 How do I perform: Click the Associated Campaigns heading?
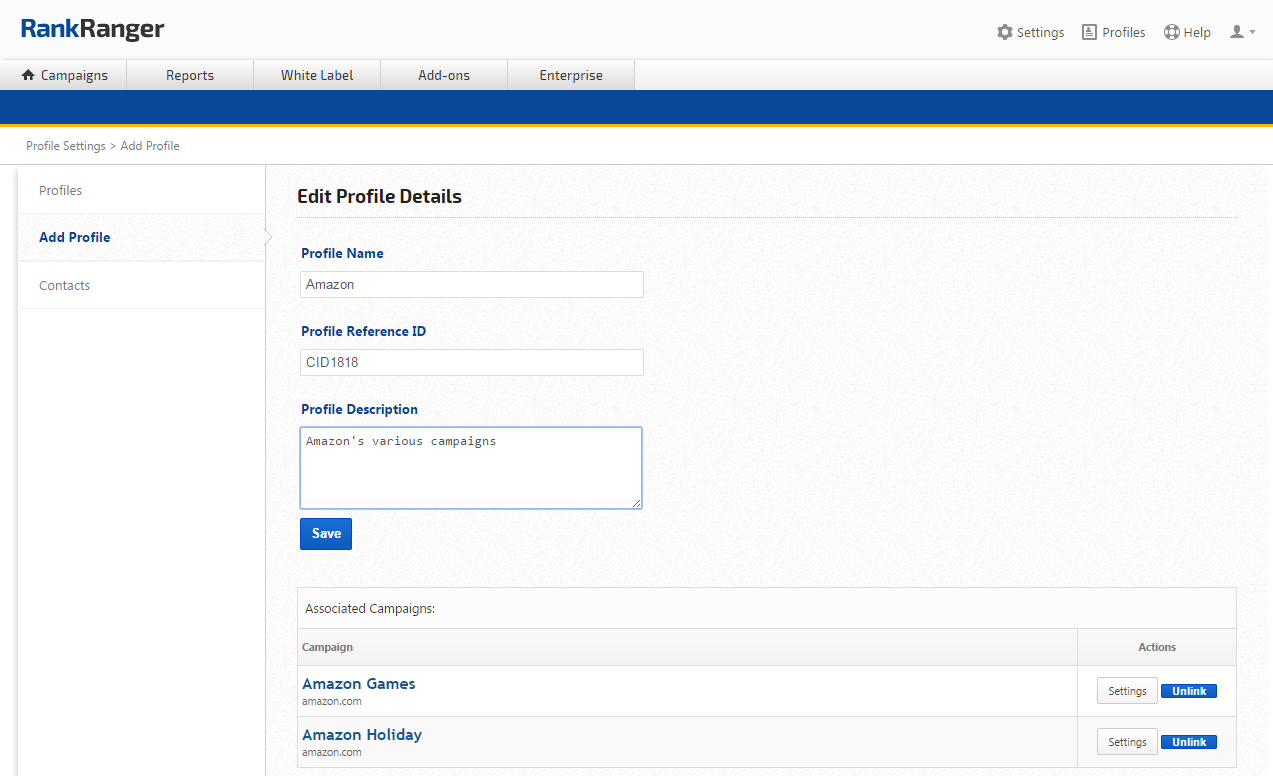(x=370, y=608)
